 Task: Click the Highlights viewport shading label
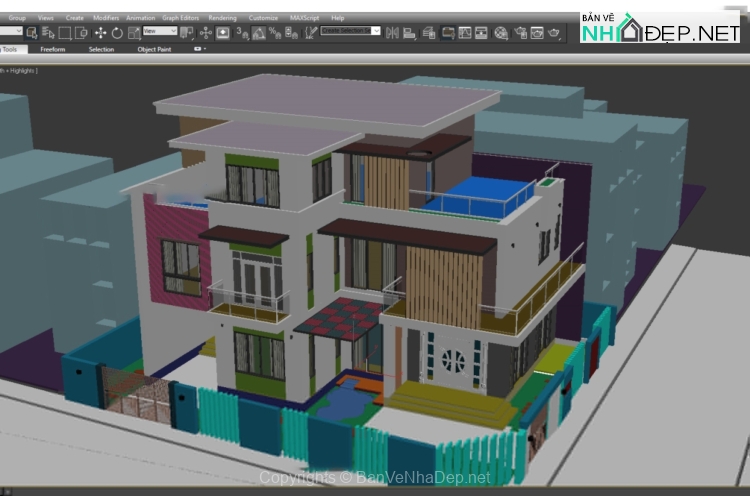[x=22, y=70]
